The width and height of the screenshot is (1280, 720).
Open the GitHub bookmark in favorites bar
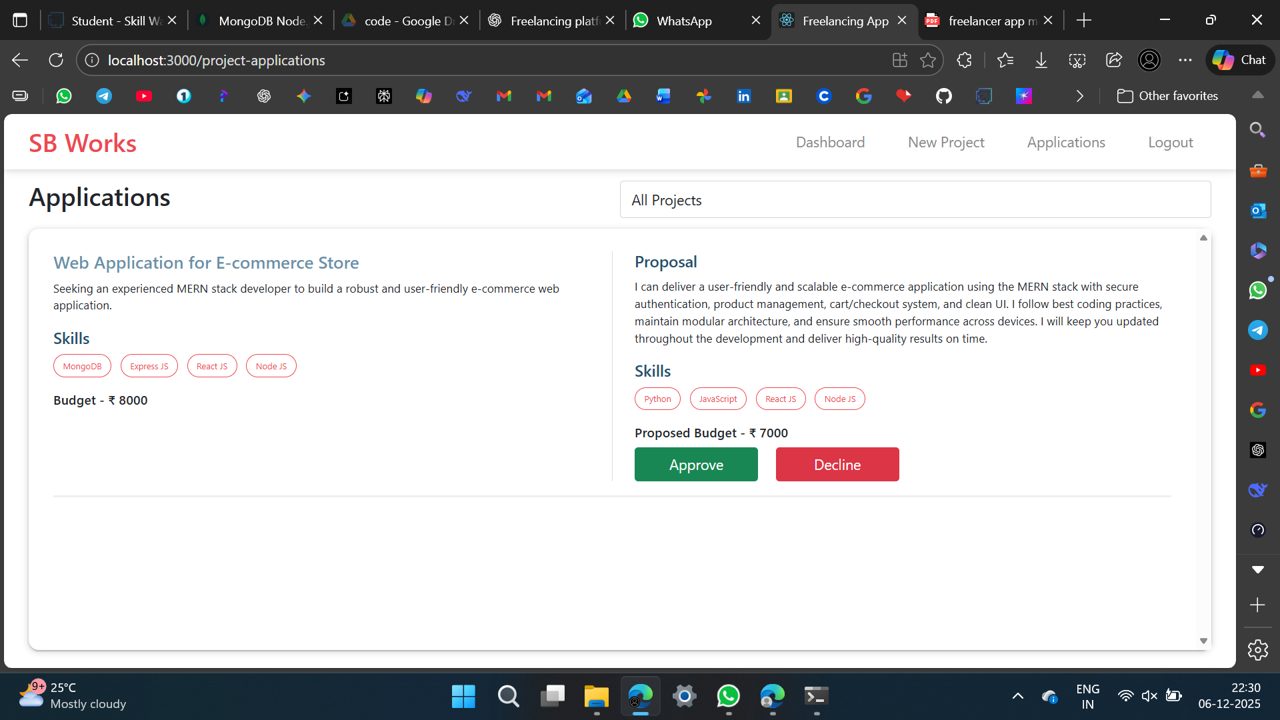[x=944, y=96]
